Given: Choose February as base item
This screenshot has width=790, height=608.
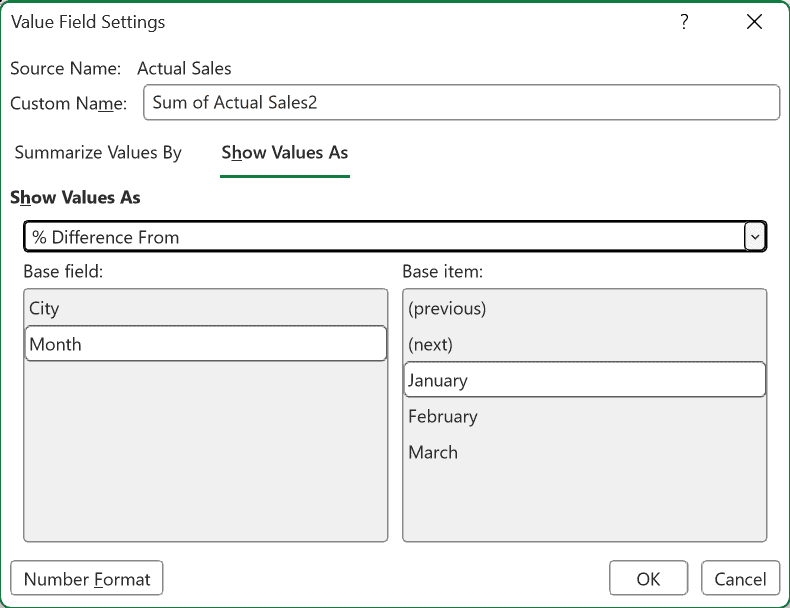Looking at the screenshot, I should click(584, 416).
